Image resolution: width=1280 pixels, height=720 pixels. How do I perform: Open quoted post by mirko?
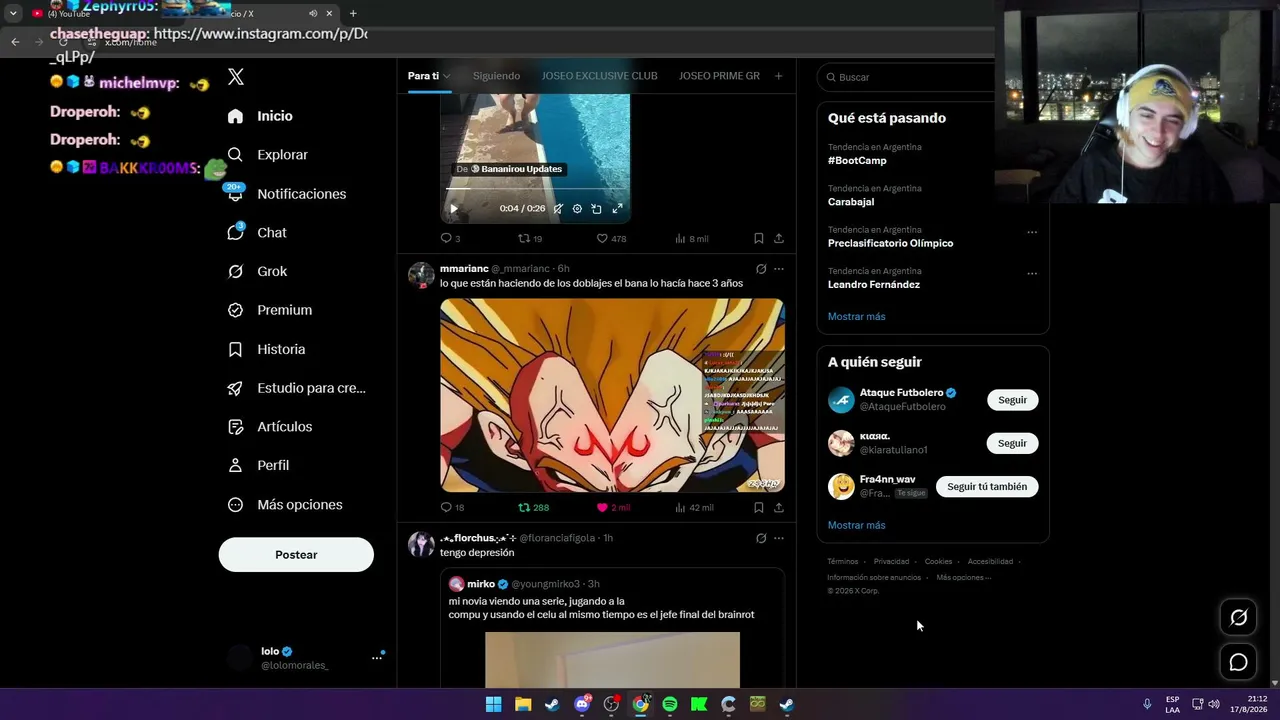612,628
